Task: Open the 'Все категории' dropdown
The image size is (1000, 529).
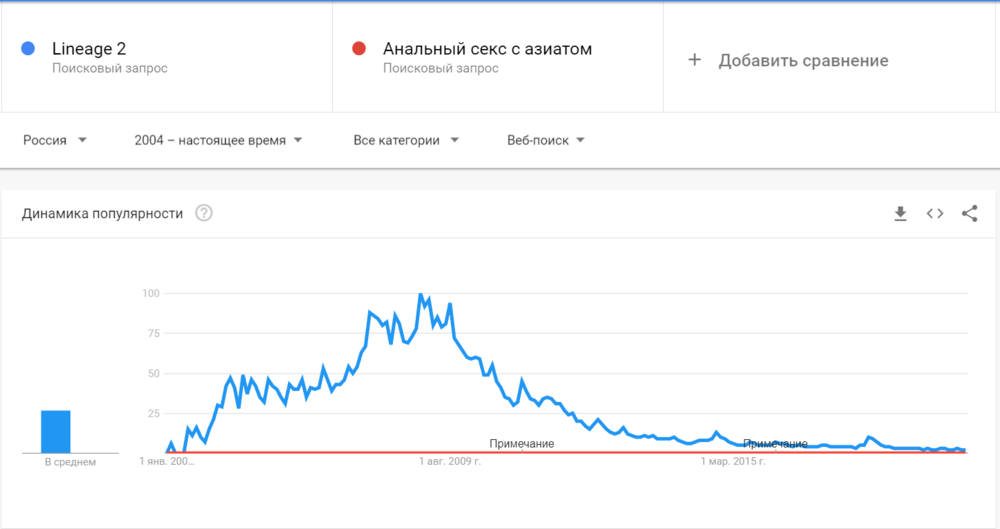Action: [x=406, y=140]
